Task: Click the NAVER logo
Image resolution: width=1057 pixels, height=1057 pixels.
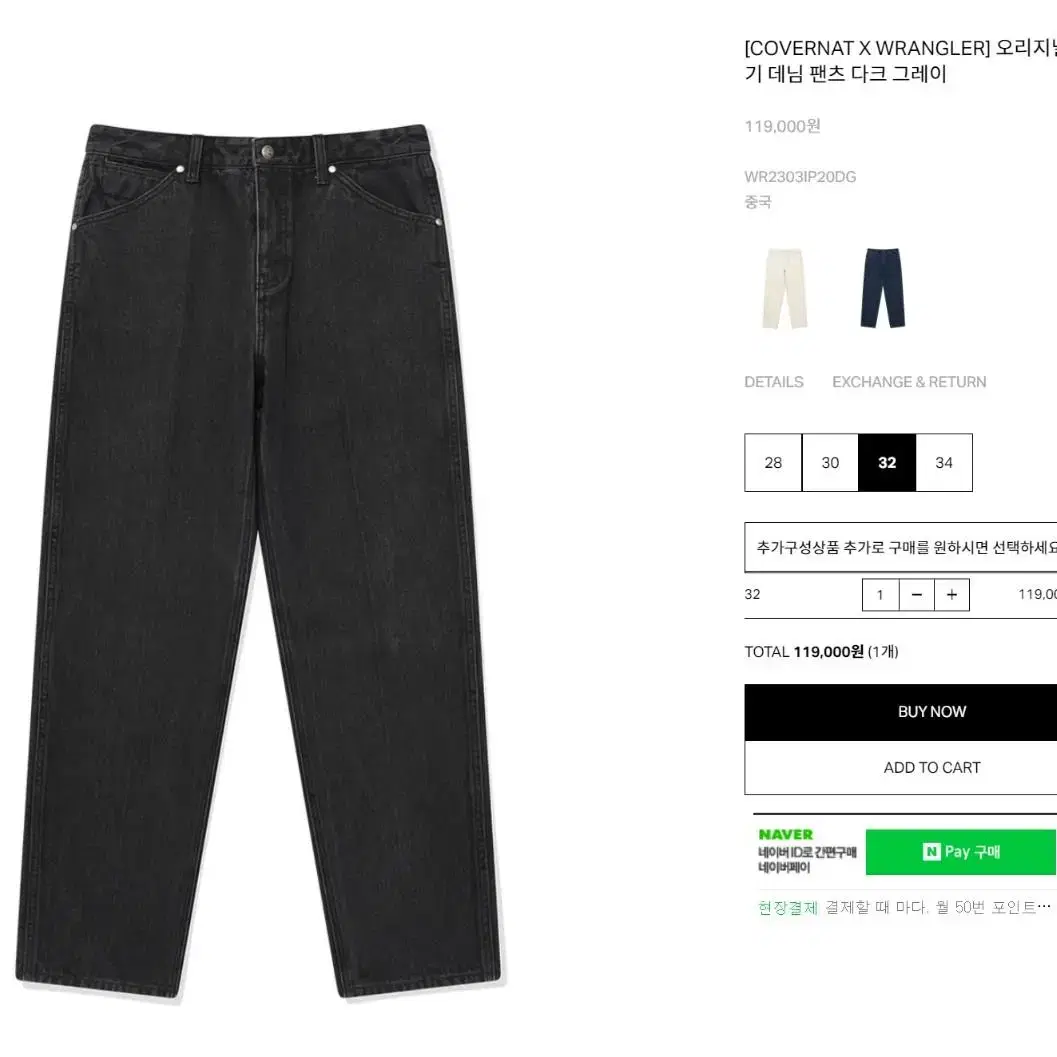Action: pyautogui.click(x=785, y=835)
